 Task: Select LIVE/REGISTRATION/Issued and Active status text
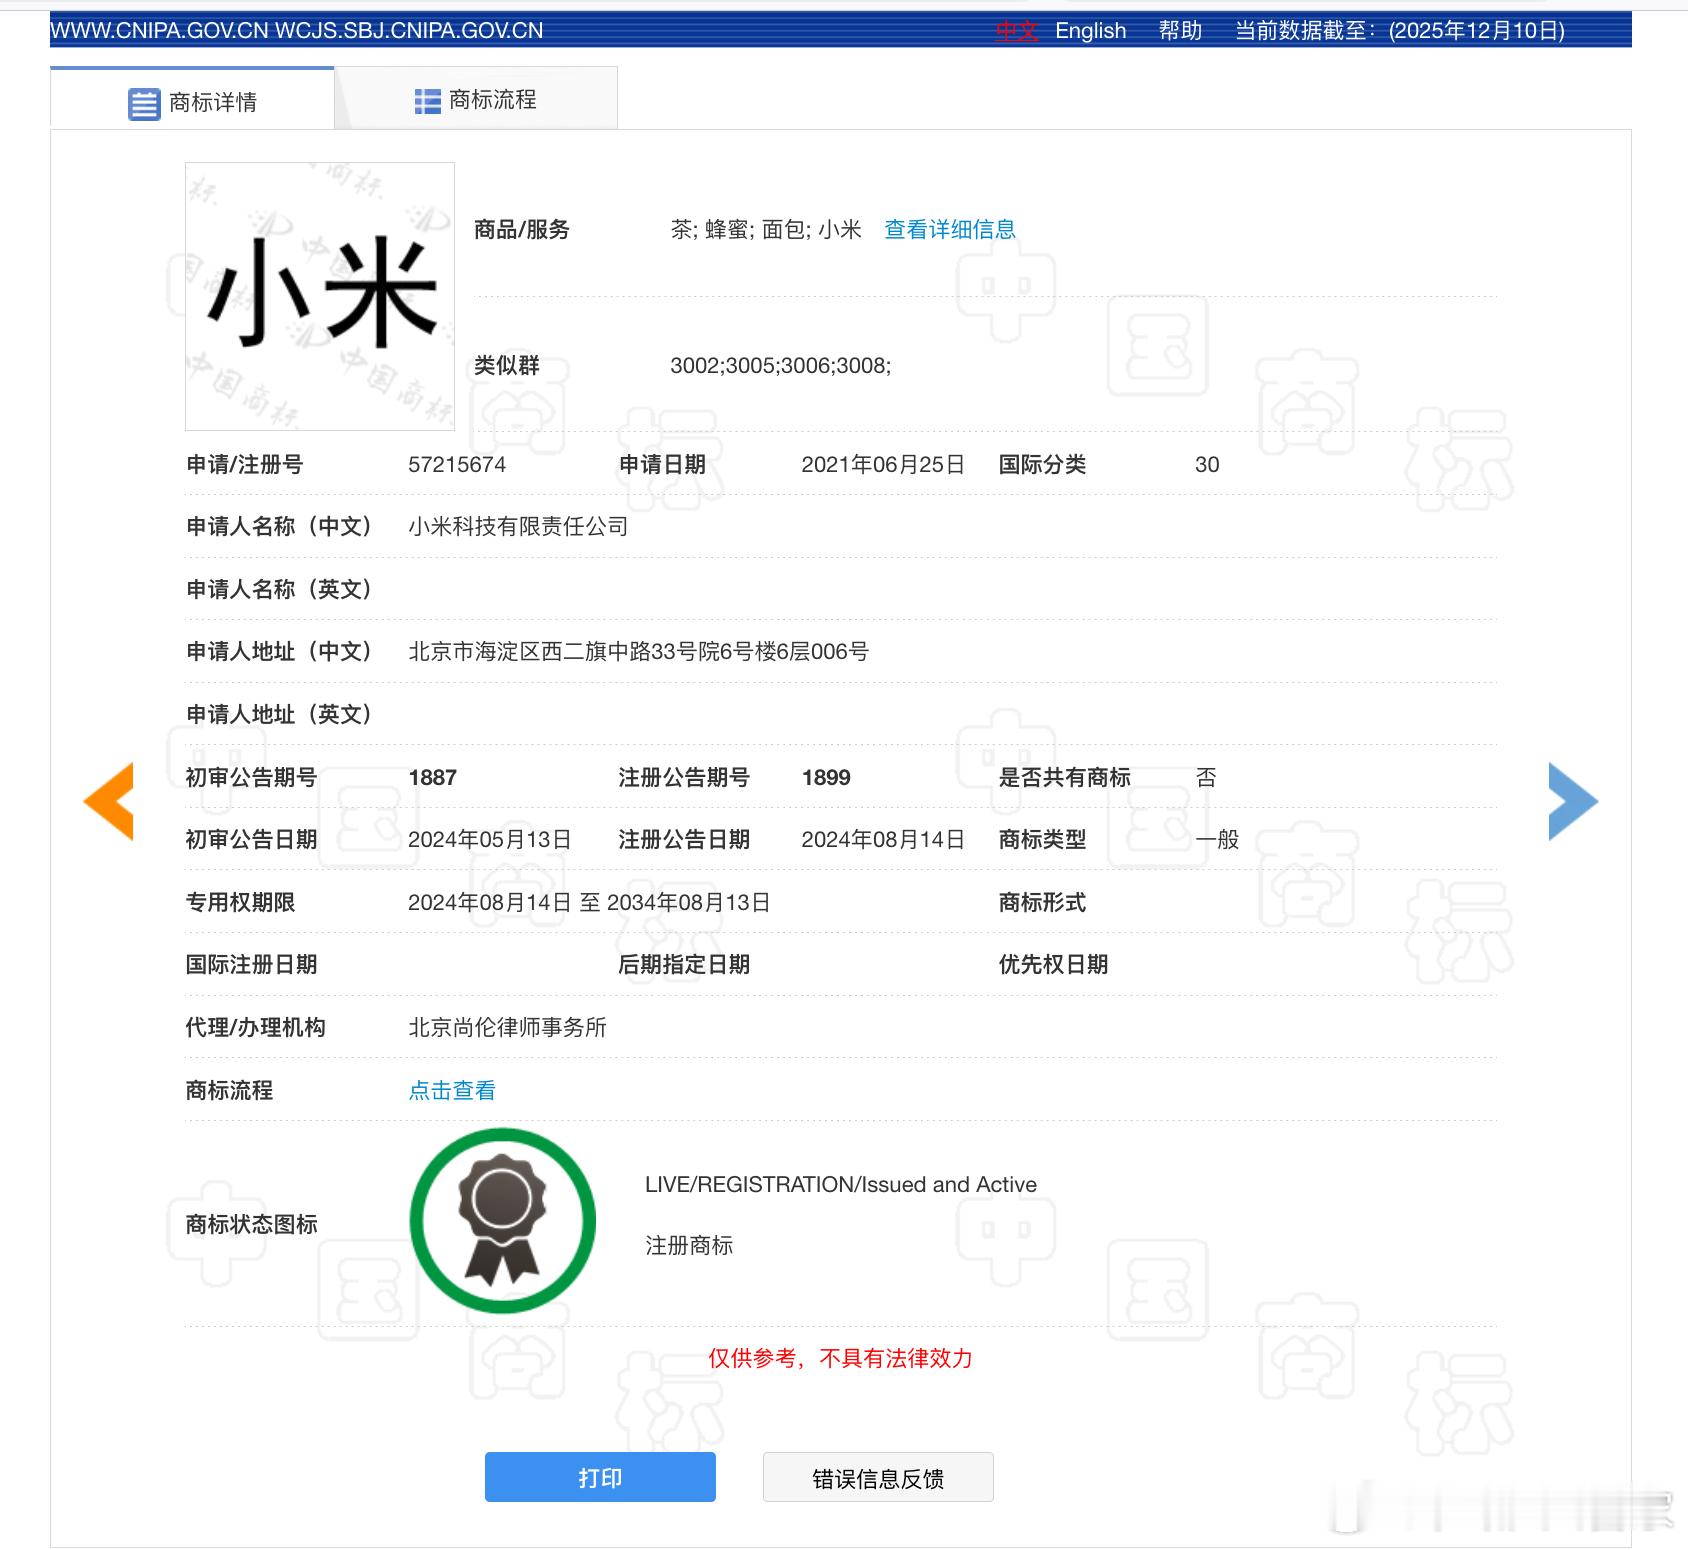click(x=841, y=1185)
